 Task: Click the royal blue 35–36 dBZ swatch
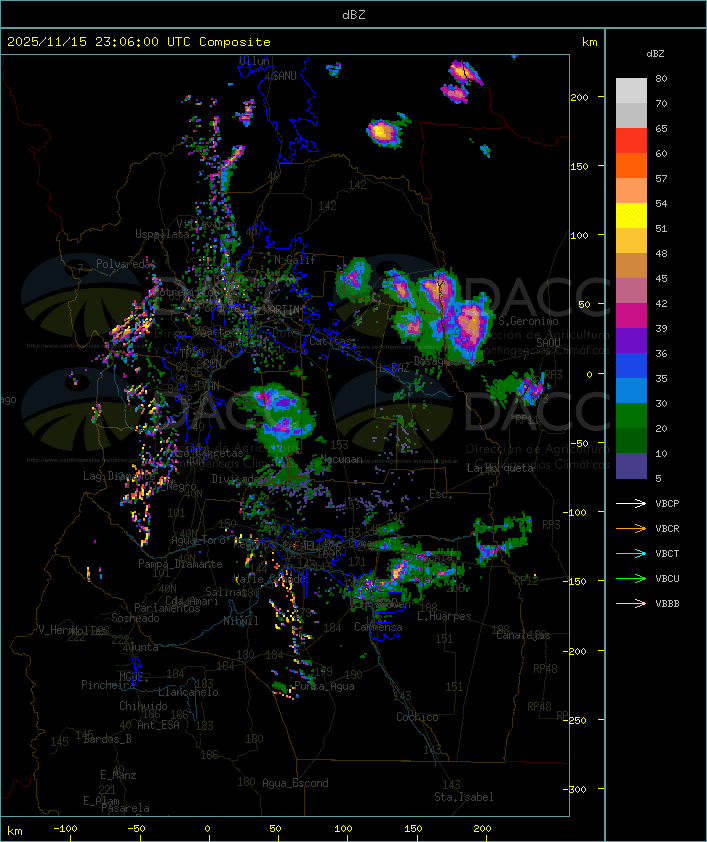point(631,366)
